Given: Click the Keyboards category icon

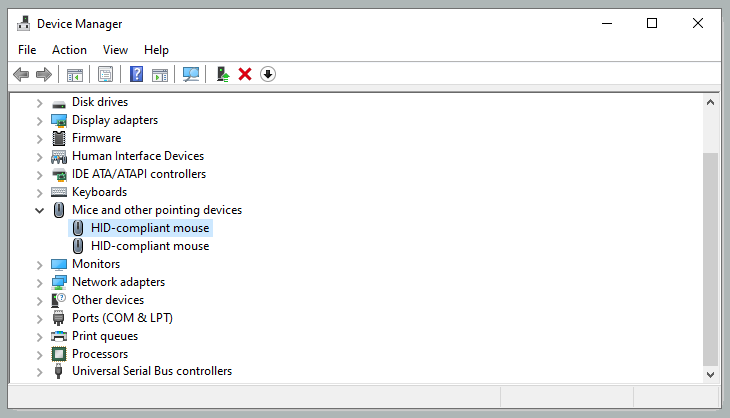Looking at the screenshot, I should point(59,192).
